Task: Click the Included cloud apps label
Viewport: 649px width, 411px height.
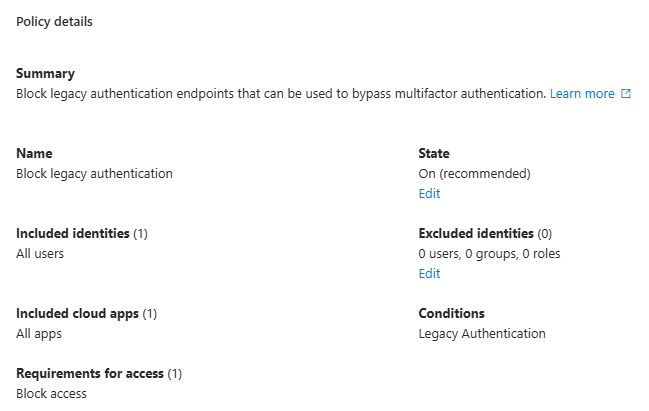Action: pos(78,314)
